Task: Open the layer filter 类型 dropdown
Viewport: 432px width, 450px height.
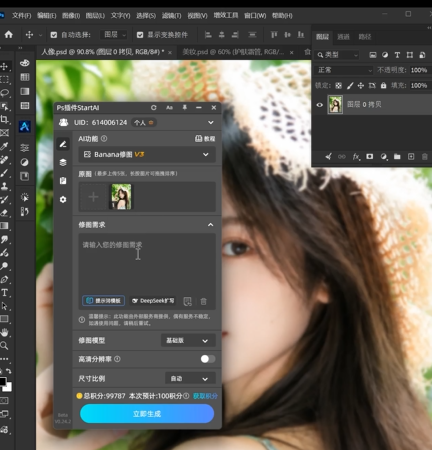Action: coord(337,55)
